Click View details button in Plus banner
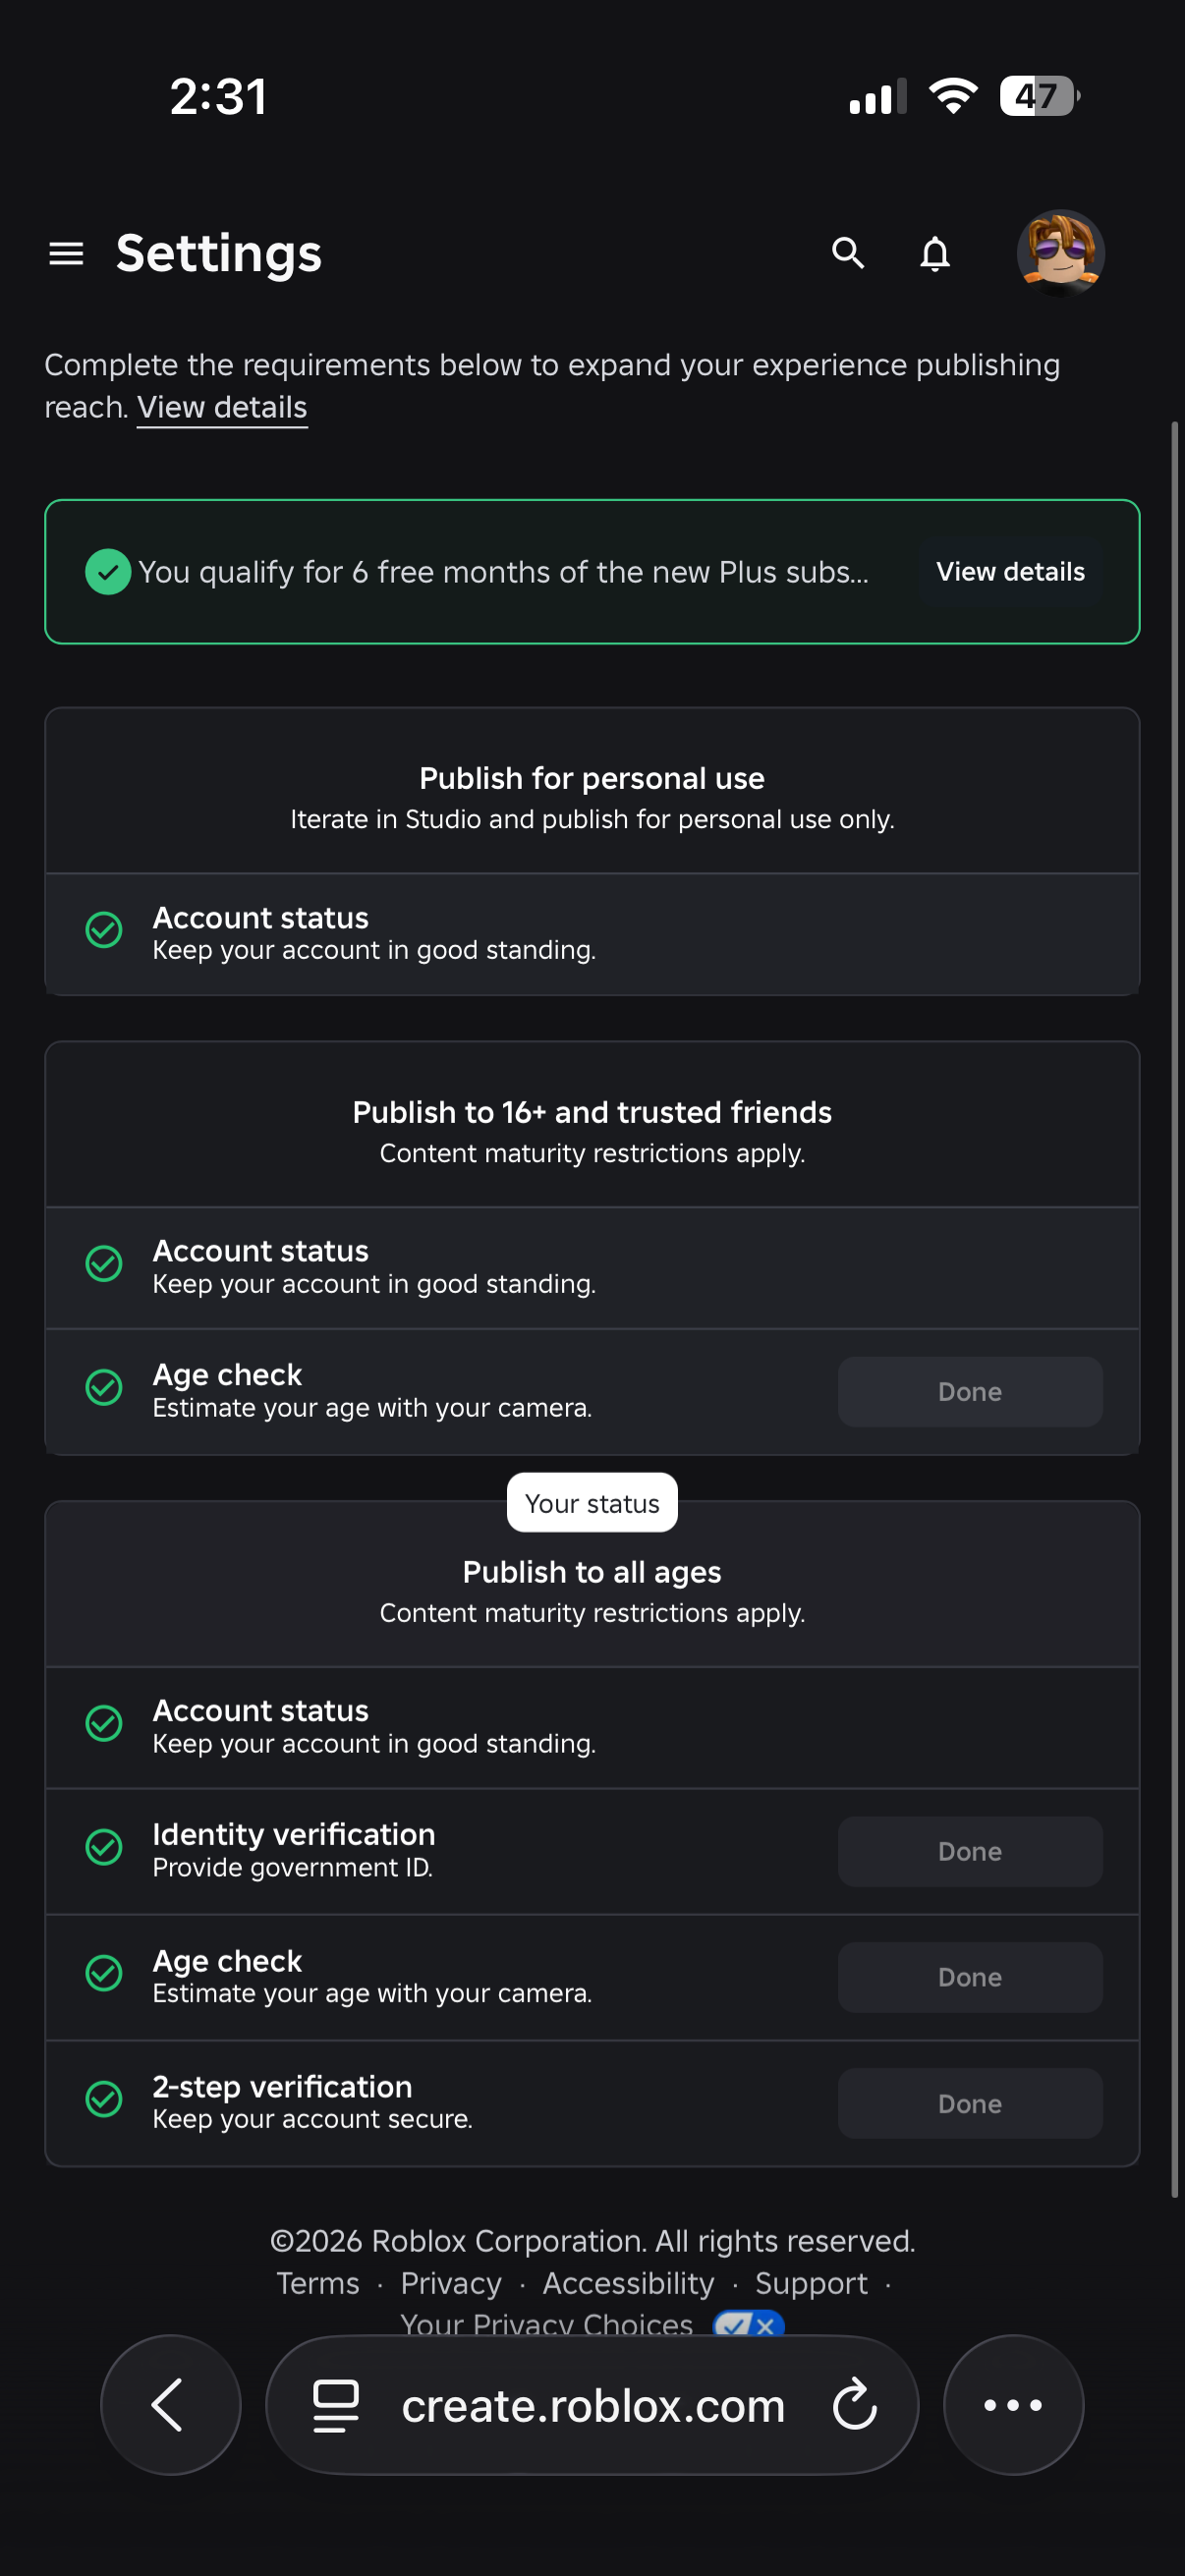Viewport: 1185px width, 2576px height. [x=1010, y=572]
